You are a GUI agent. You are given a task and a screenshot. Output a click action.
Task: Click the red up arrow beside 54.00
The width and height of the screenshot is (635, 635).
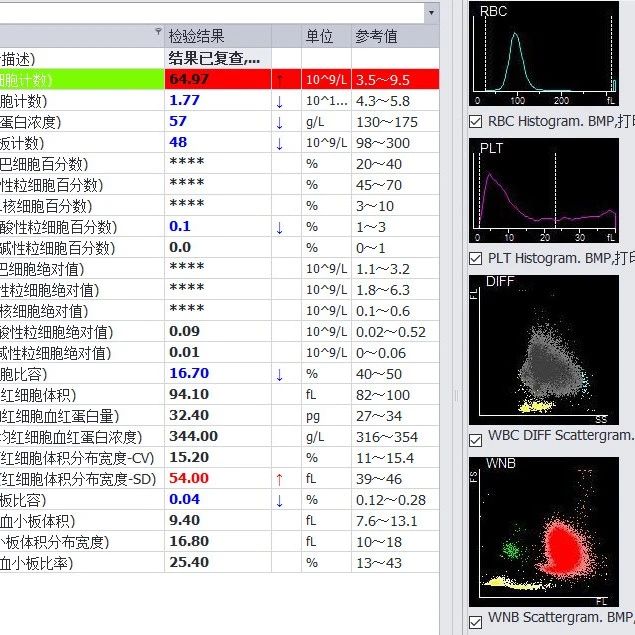coord(280,479)
